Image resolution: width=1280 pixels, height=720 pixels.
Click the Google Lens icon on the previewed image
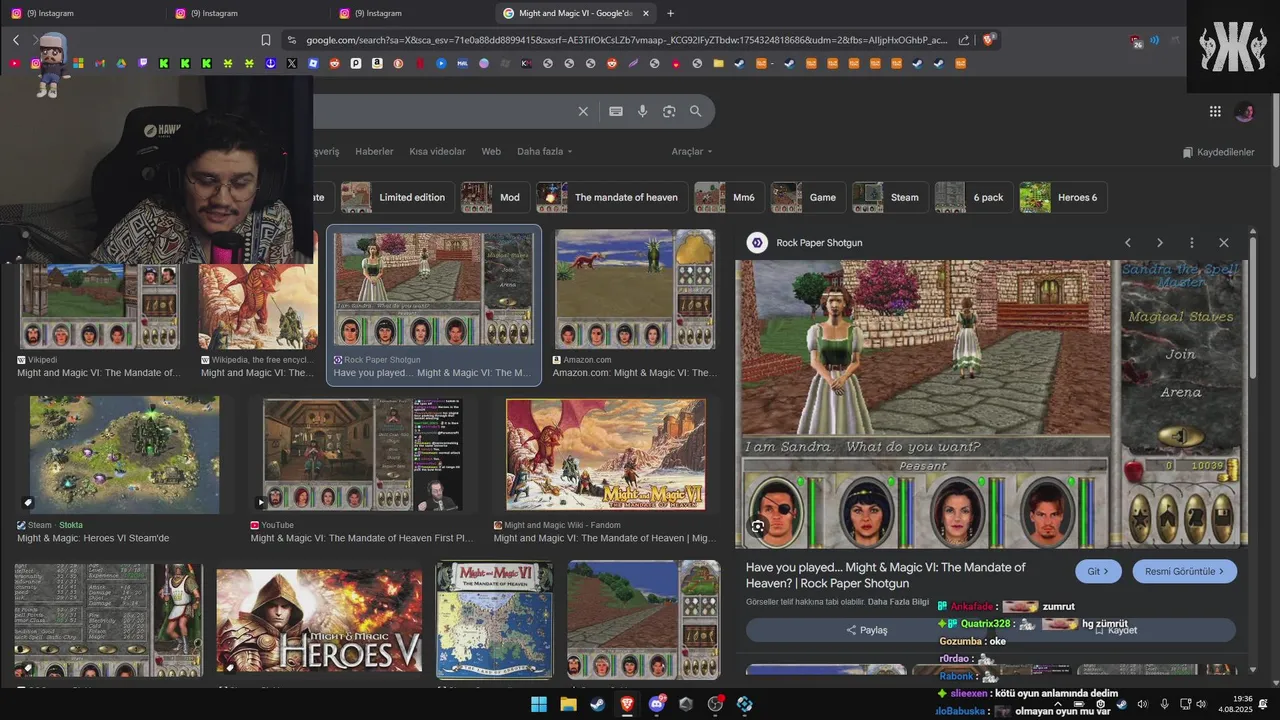[758, 526]
